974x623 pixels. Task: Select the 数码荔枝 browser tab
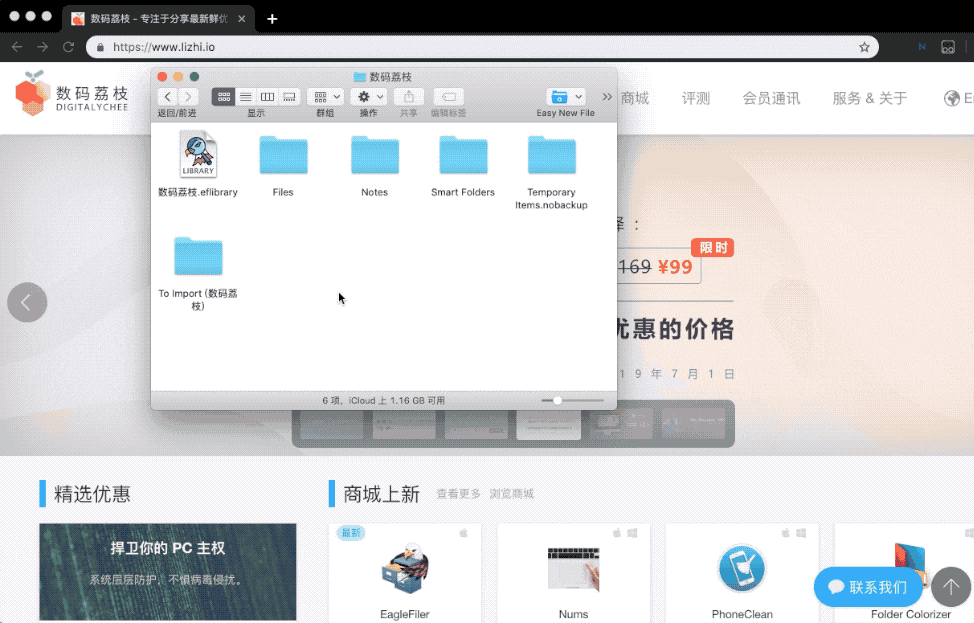pos(158,19)
